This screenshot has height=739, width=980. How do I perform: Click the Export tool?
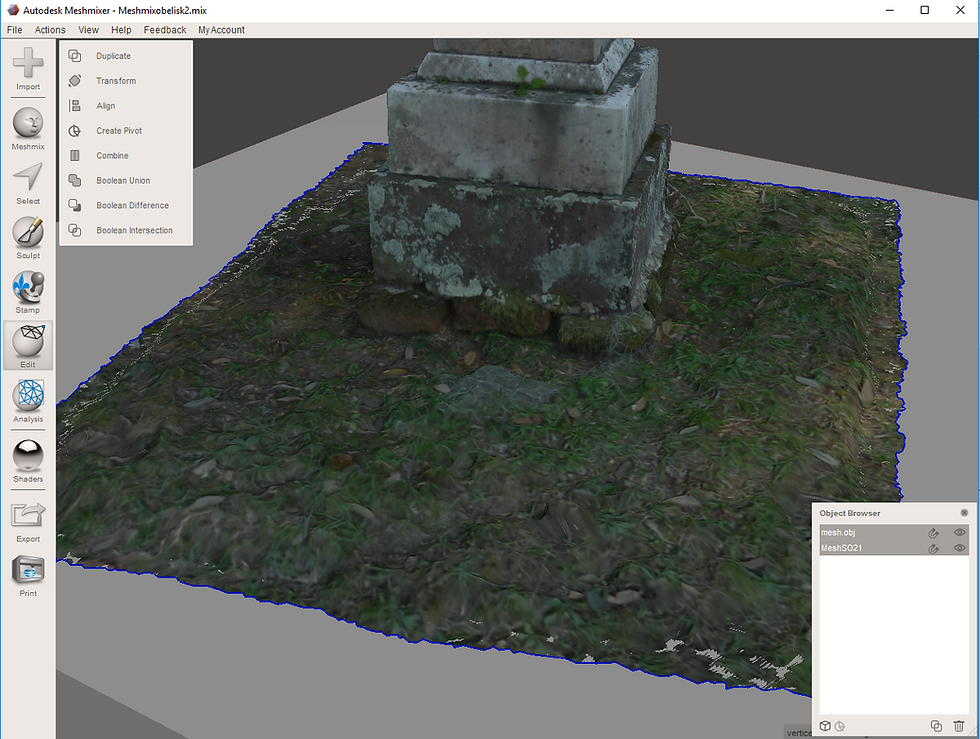[28, 521]
